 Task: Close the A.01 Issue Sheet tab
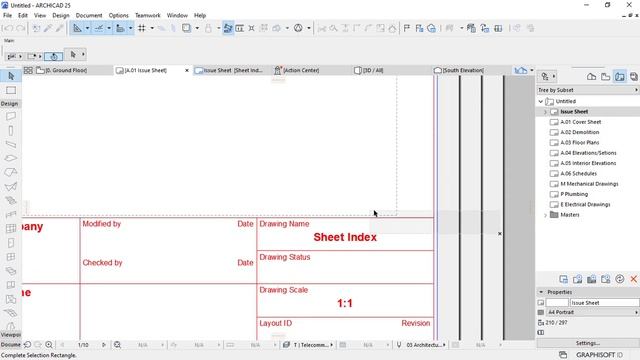(x=187, y=71)
